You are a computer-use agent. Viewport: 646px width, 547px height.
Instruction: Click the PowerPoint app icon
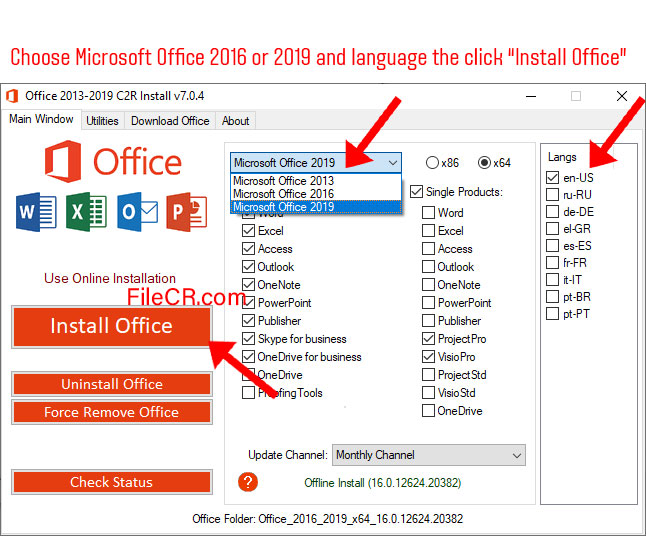click(x=187, y=212)
